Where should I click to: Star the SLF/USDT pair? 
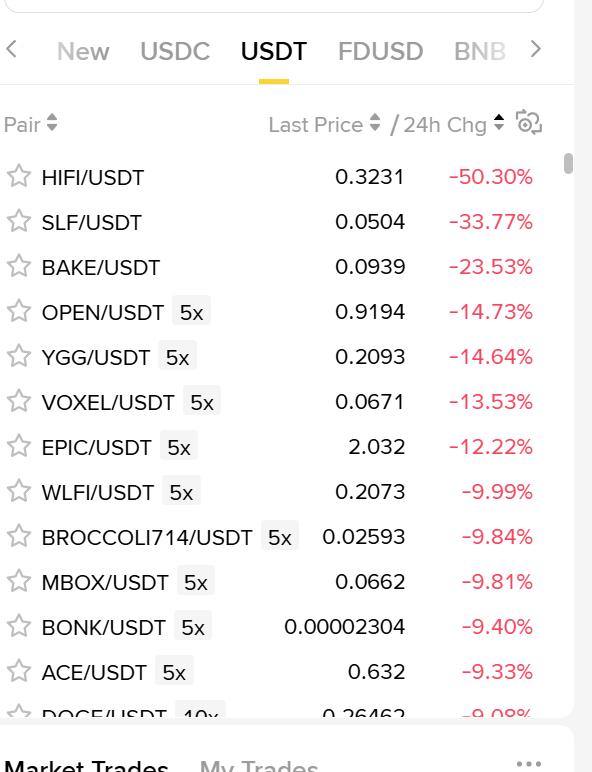coord(19,221)
